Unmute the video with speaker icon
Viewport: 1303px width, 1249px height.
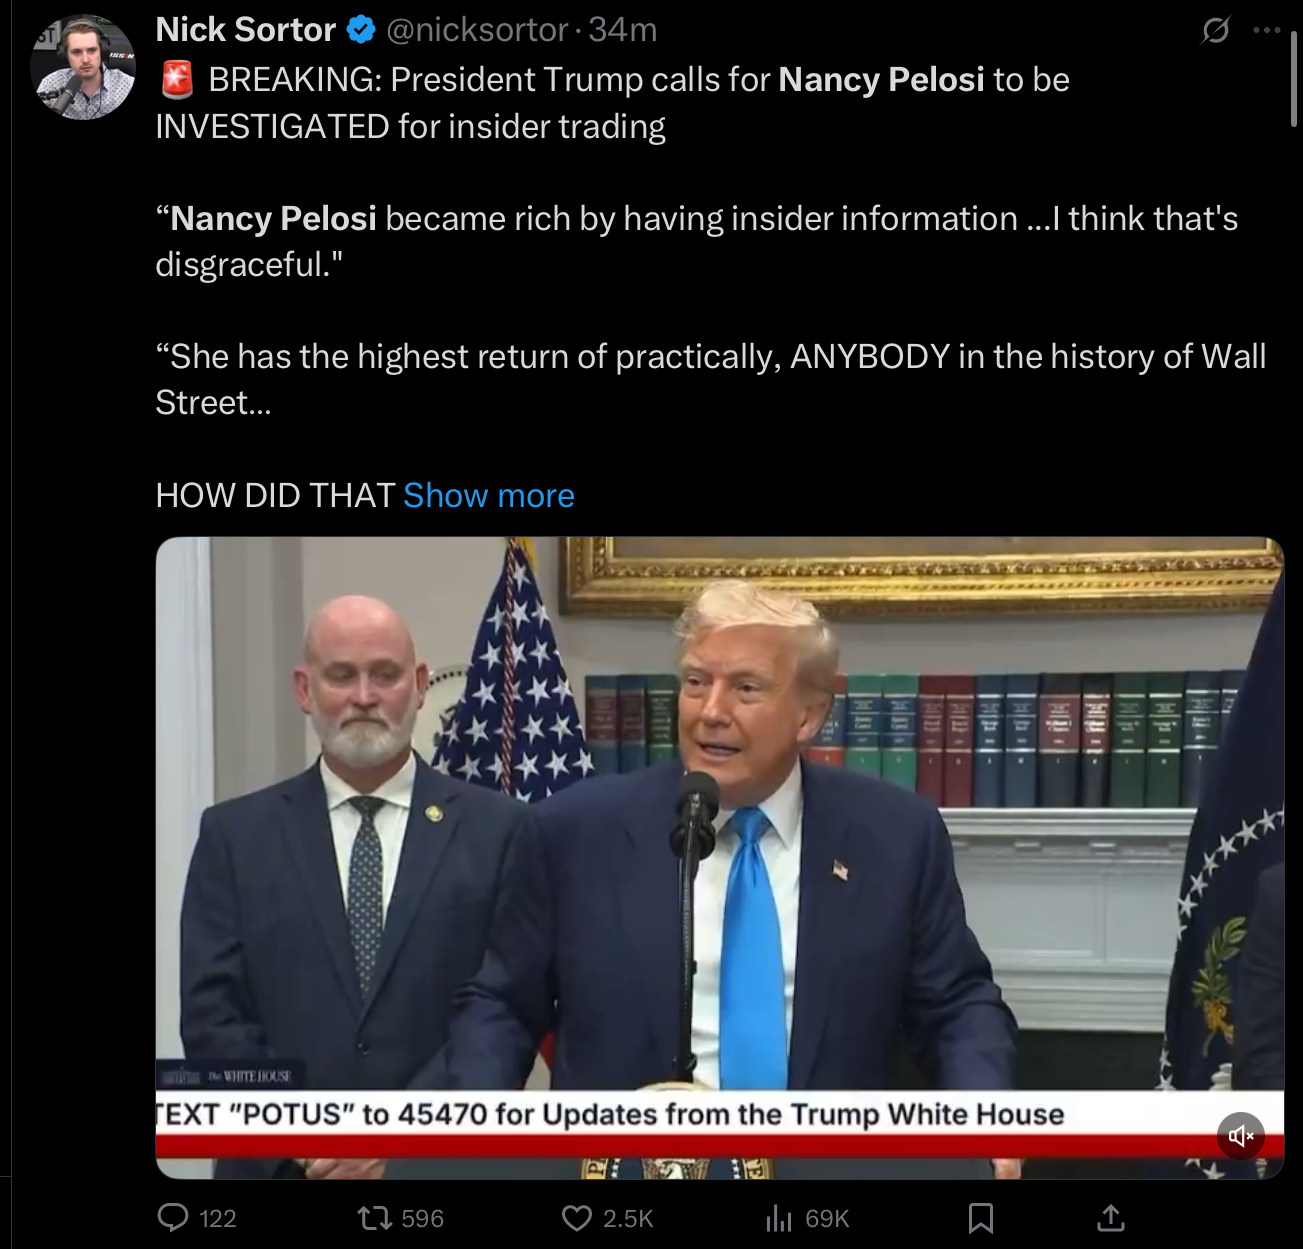tap(1241, 1136)
